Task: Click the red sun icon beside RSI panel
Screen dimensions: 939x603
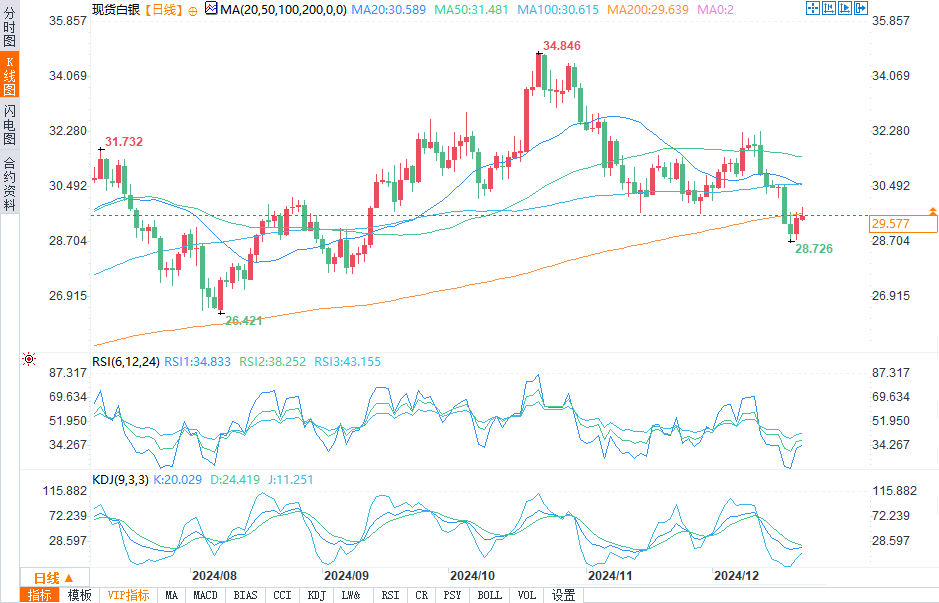Action: (x=29, y=359)
